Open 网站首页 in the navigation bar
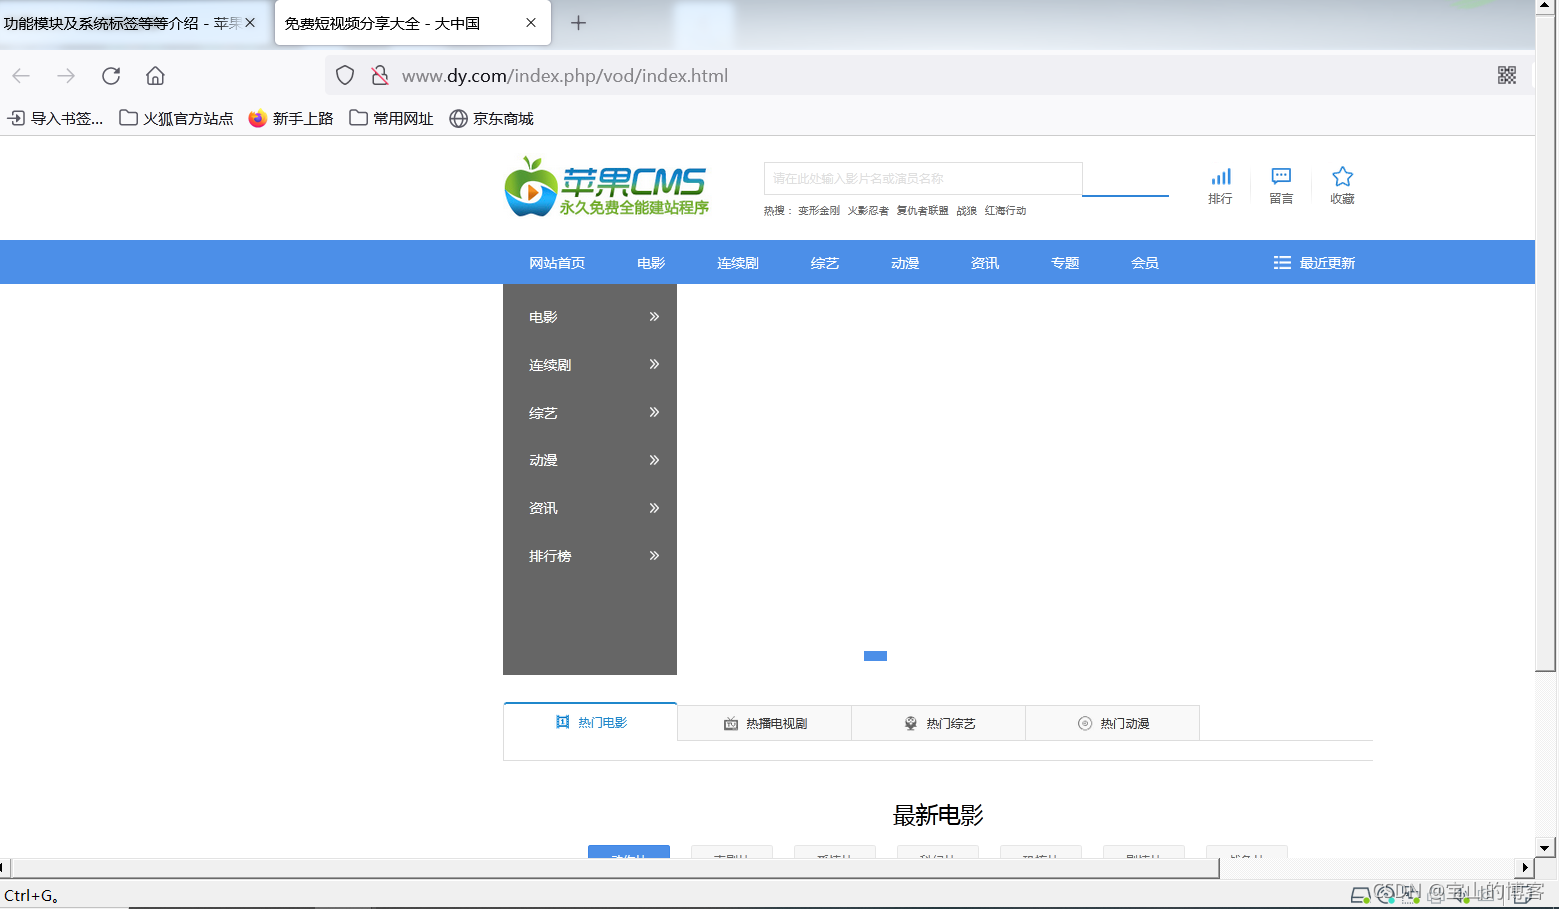Viewport: 1559px width, 909px height. [557, 263]
